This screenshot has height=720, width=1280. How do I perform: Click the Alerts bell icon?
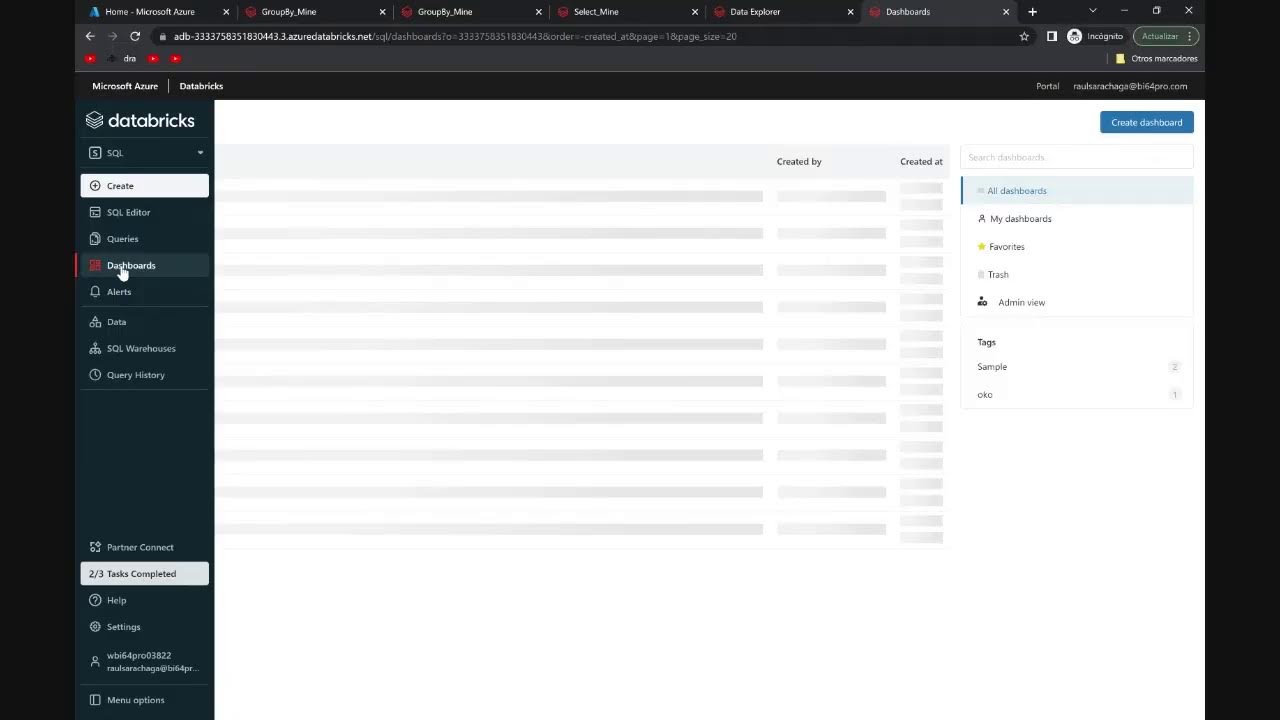coord(95,292)
